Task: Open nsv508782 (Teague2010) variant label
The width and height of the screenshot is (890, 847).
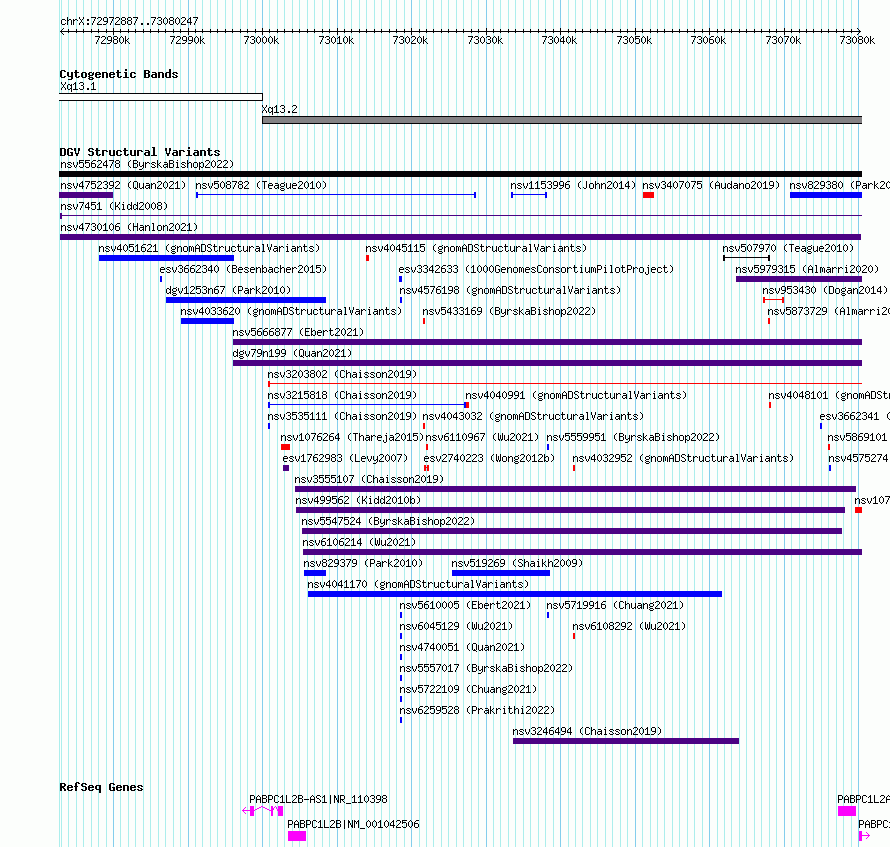Action: pos(261,186)
